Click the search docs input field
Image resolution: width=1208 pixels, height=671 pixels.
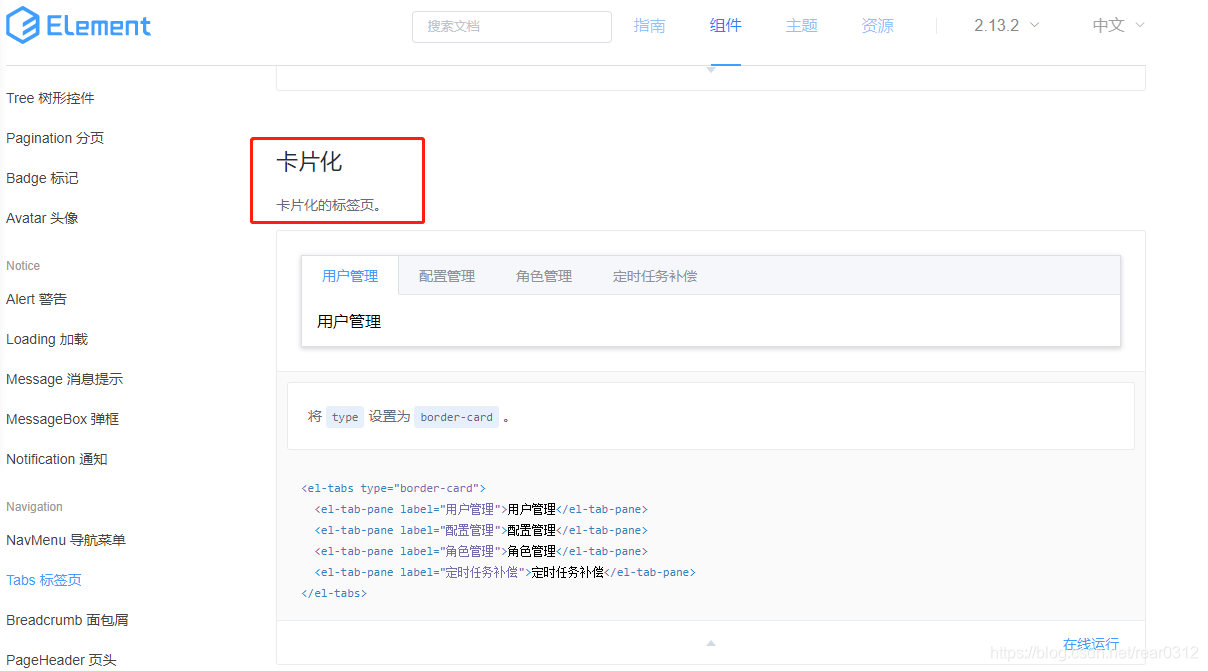[x=512, y=27]
